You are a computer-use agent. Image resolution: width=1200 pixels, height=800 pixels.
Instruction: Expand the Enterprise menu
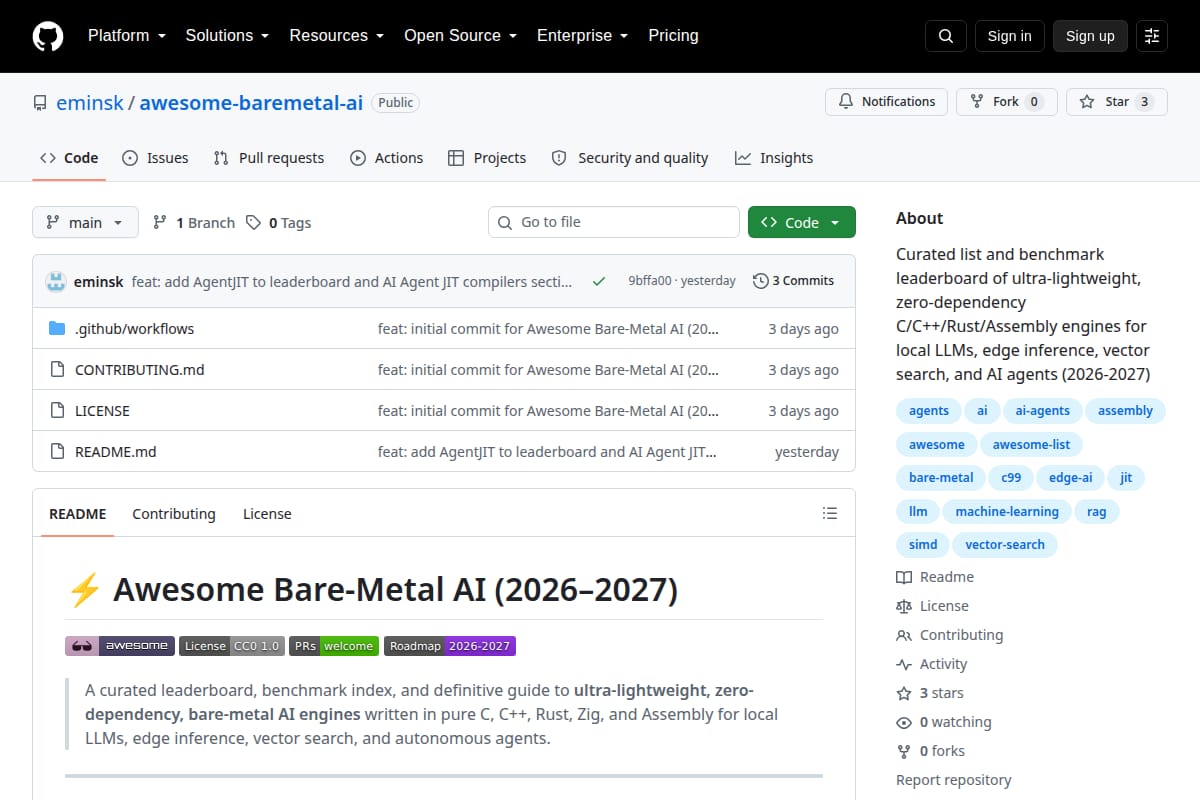coord(583,36)
